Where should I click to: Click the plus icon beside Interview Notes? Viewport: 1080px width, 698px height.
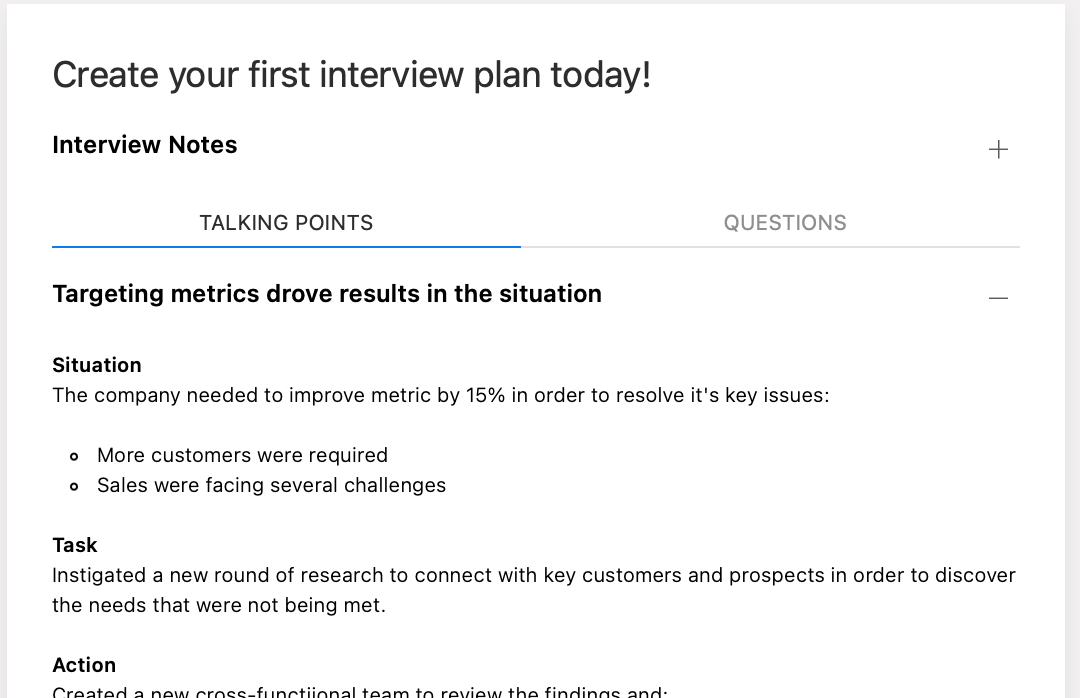point(998,150)
